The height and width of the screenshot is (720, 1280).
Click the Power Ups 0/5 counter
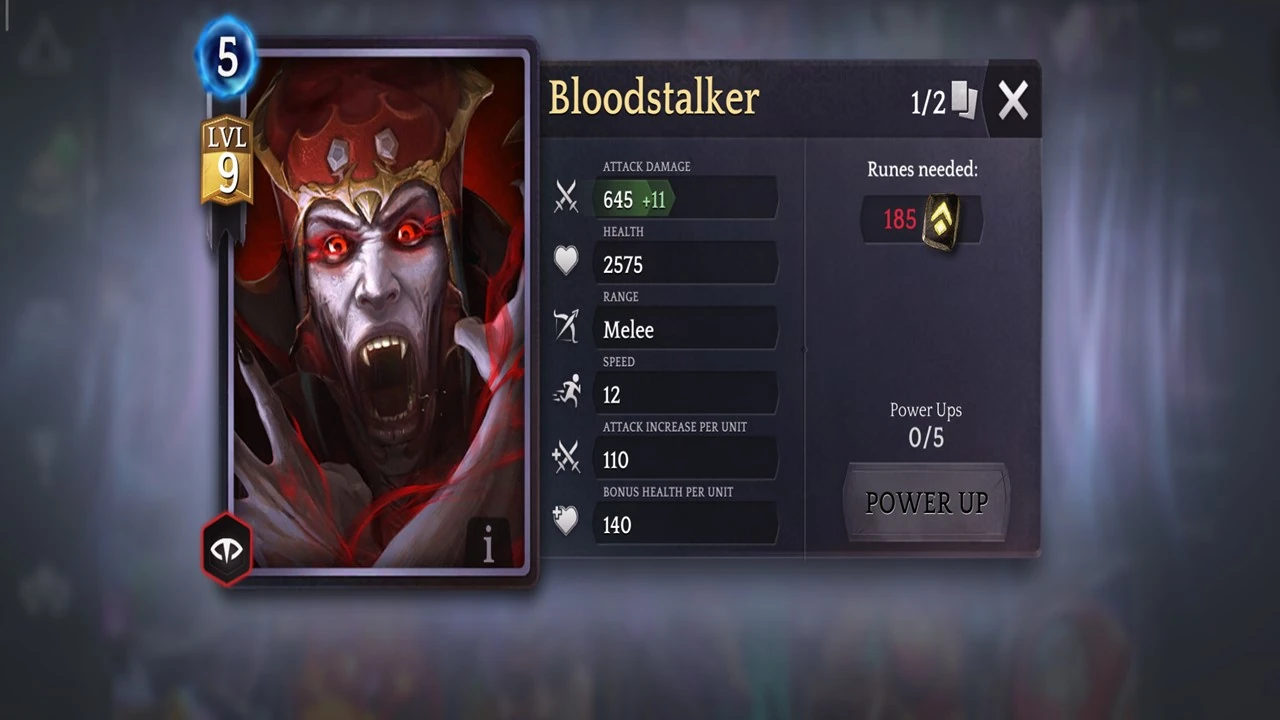[x=926, y=425]
